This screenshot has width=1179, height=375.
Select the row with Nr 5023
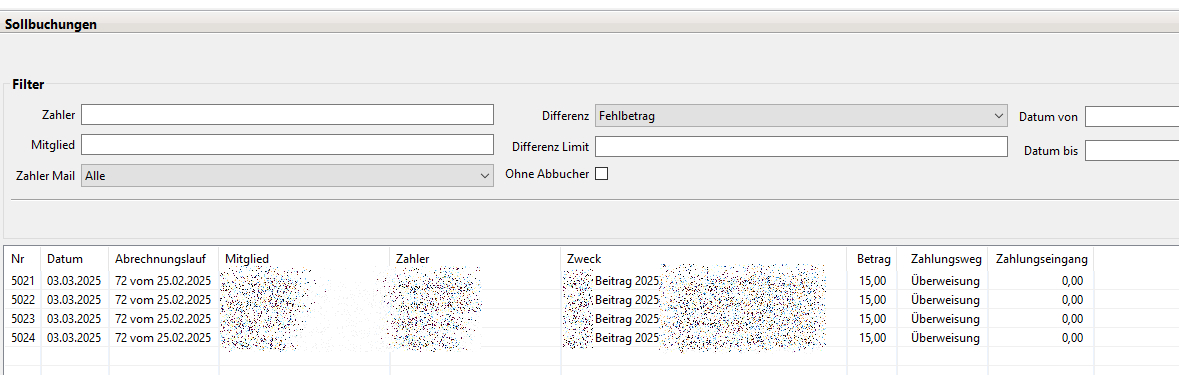click(x=549, y=319)
